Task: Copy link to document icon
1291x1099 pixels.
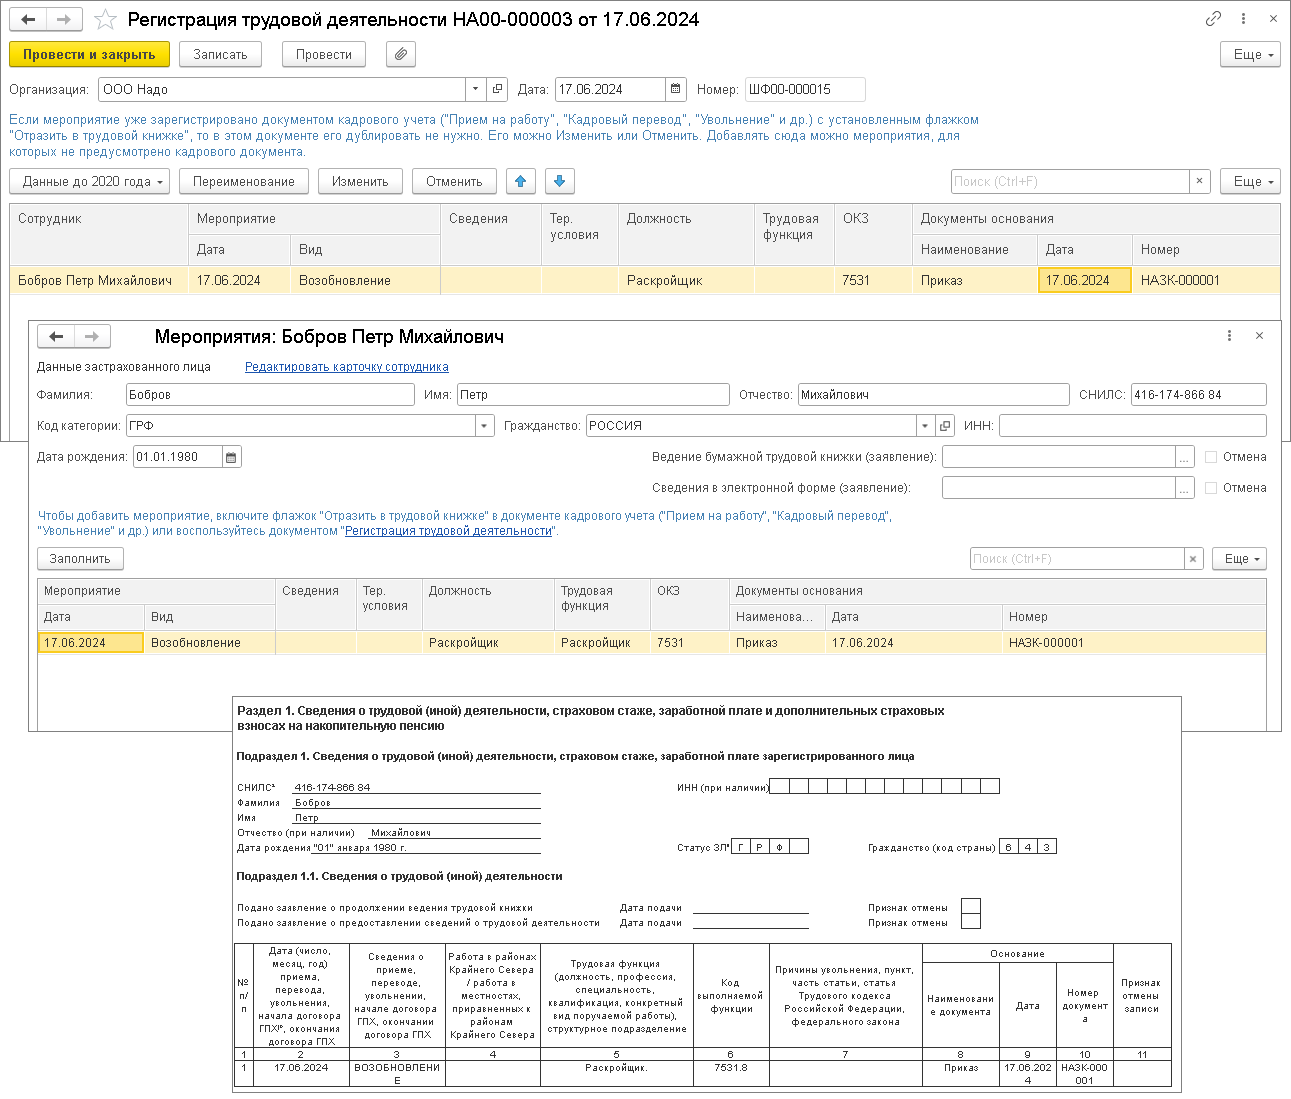Action: [x=1213, y=18]
